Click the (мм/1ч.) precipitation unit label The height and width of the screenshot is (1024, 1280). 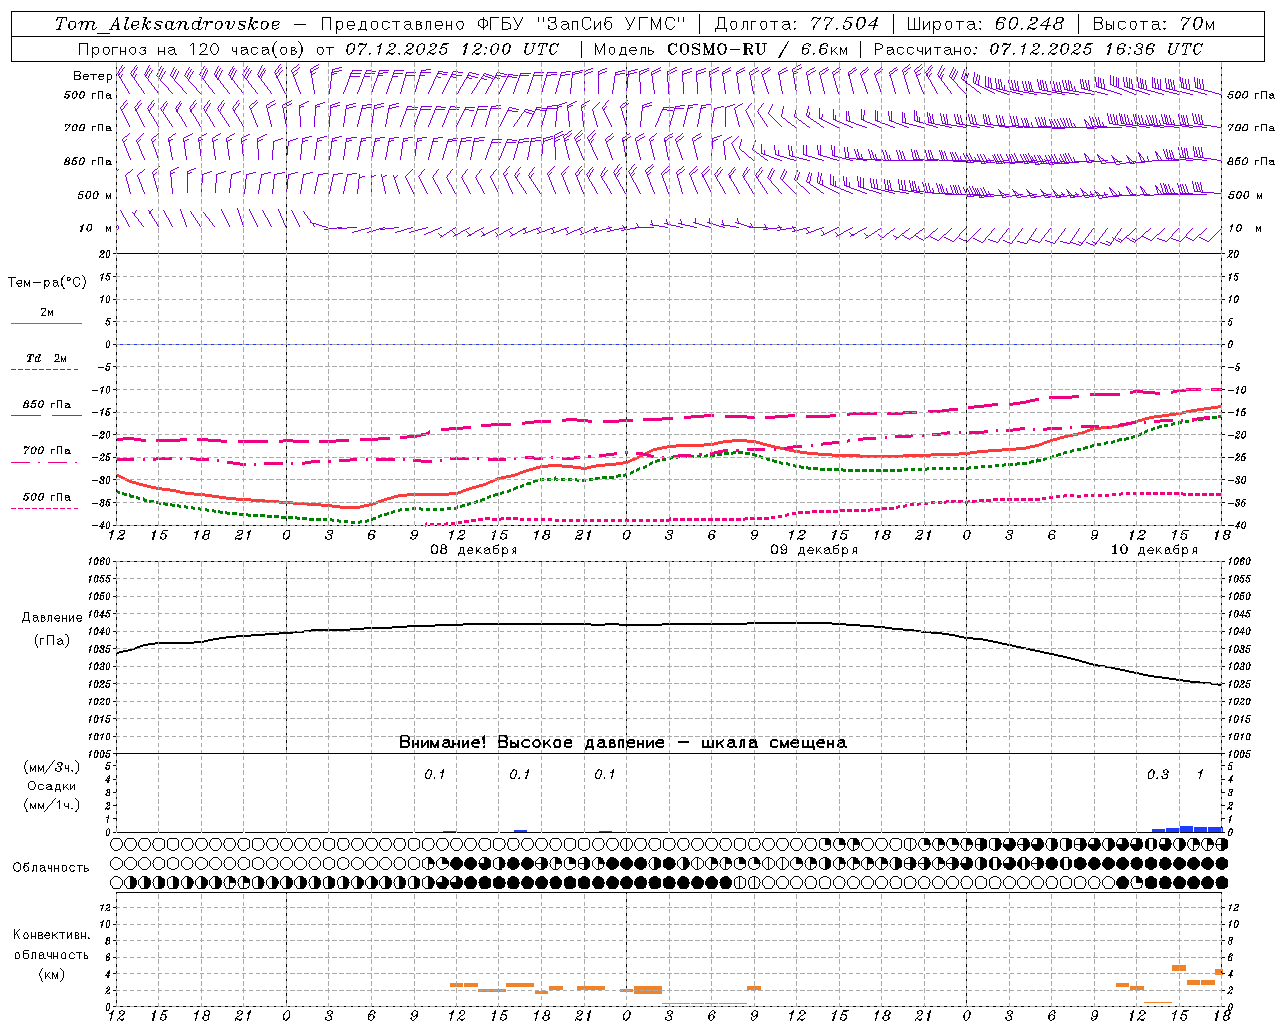[x=52, y=805]
